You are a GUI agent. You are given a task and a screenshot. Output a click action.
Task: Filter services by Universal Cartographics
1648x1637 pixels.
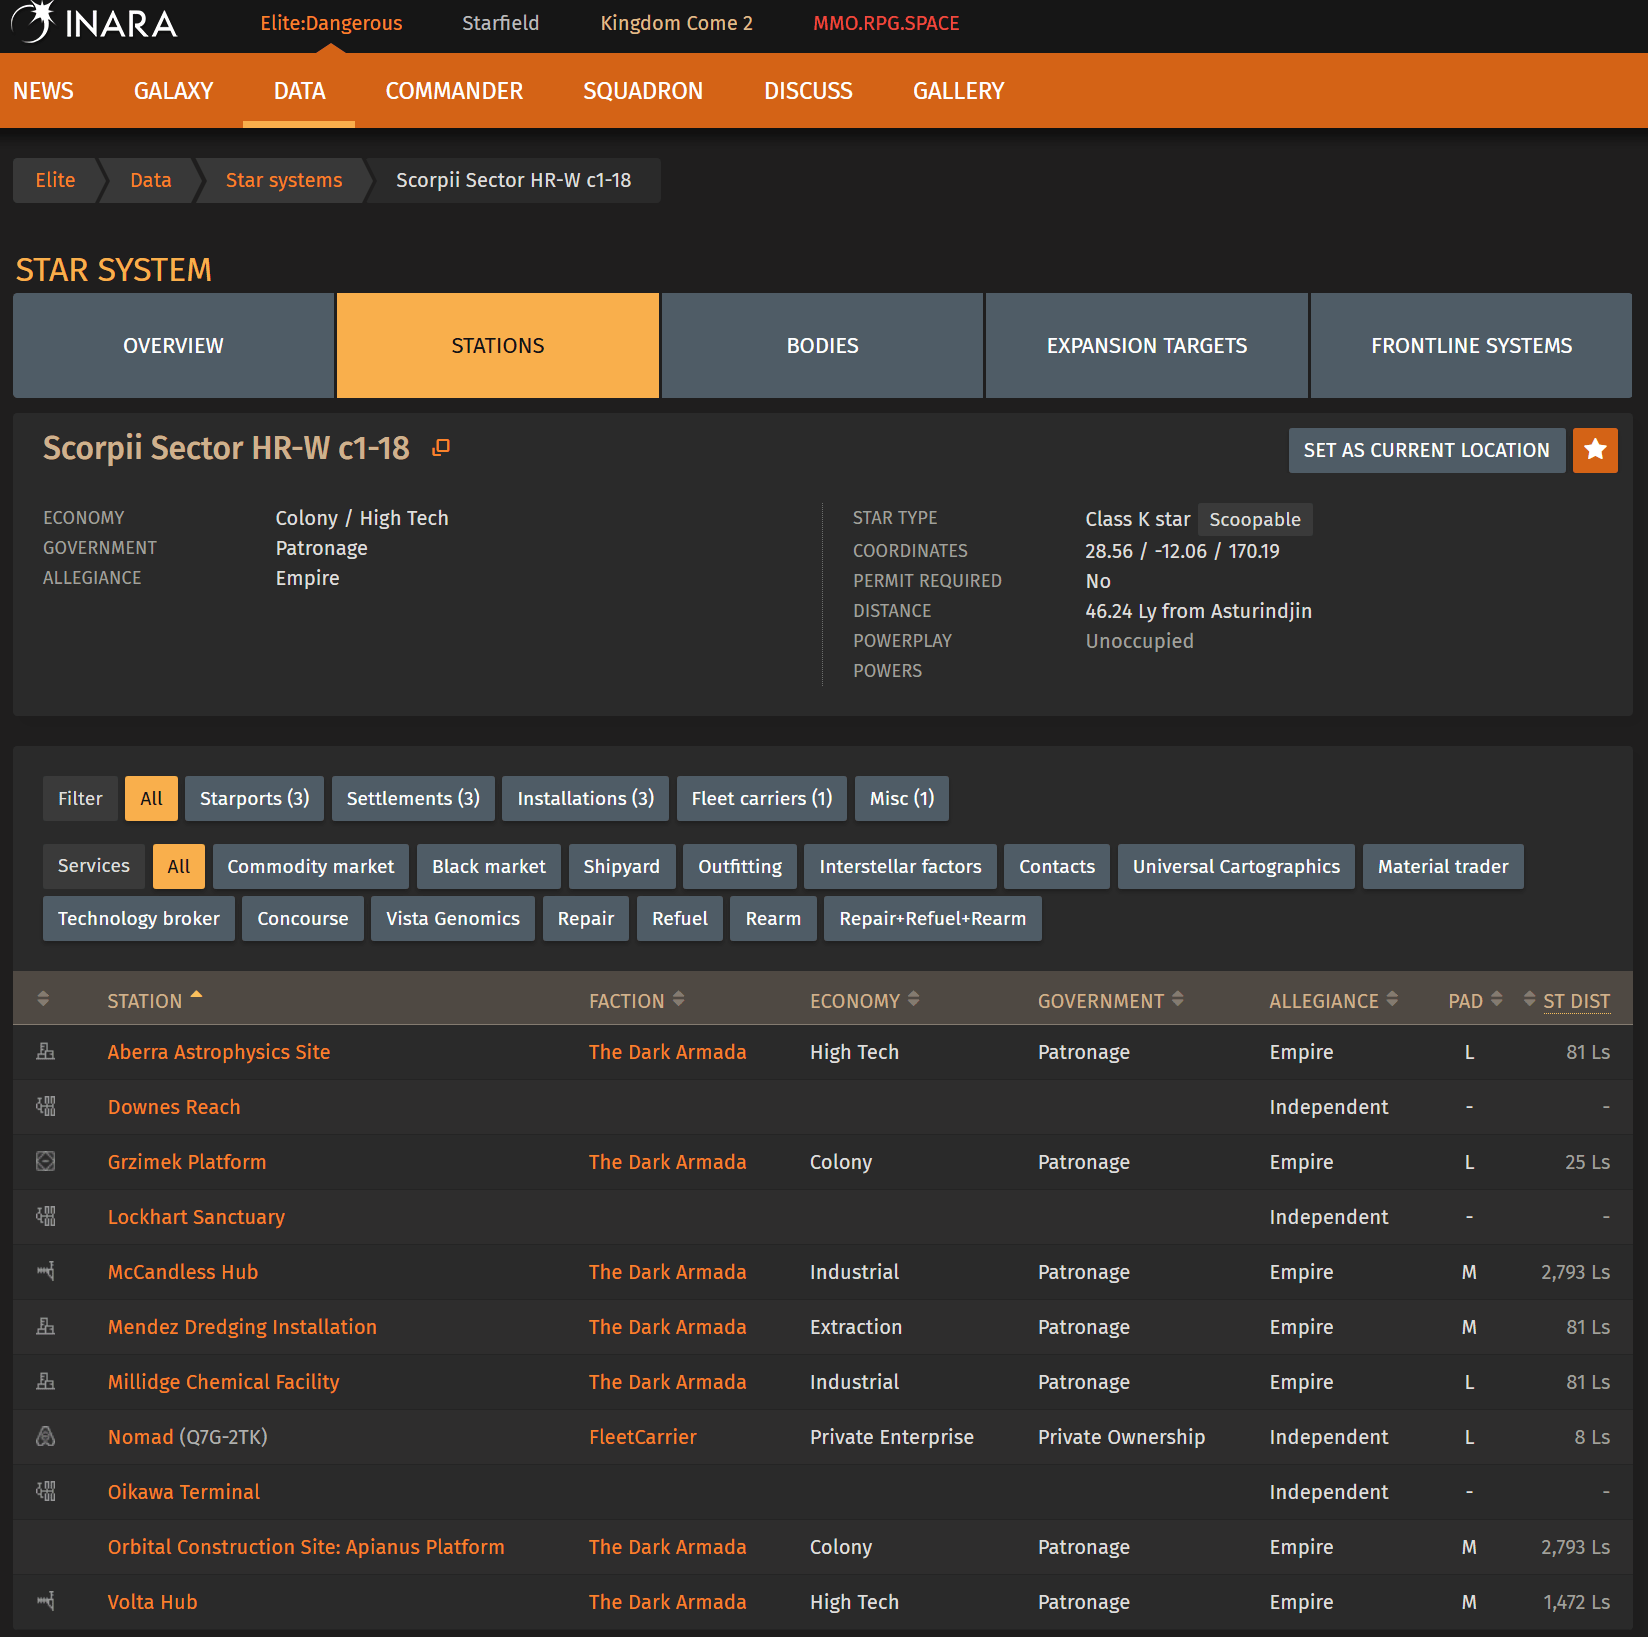coord(1236,867)
